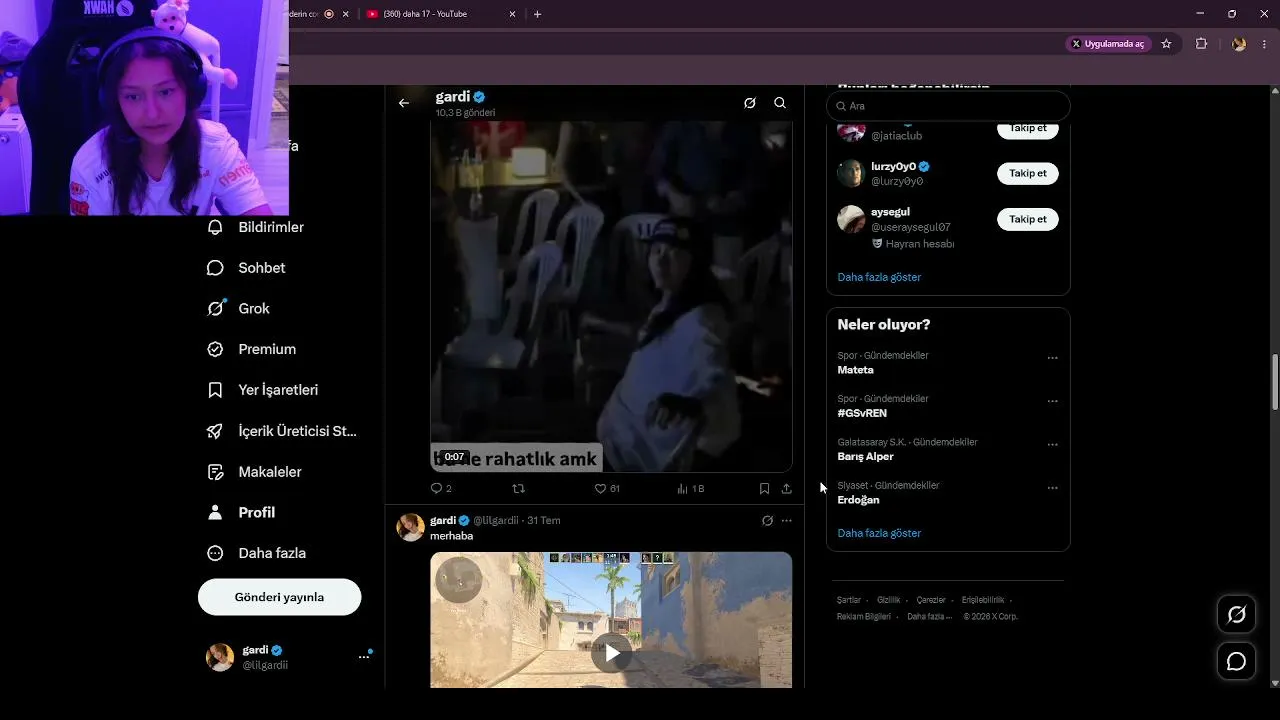Open more options for the Mateta trend

click(1052, 358)
